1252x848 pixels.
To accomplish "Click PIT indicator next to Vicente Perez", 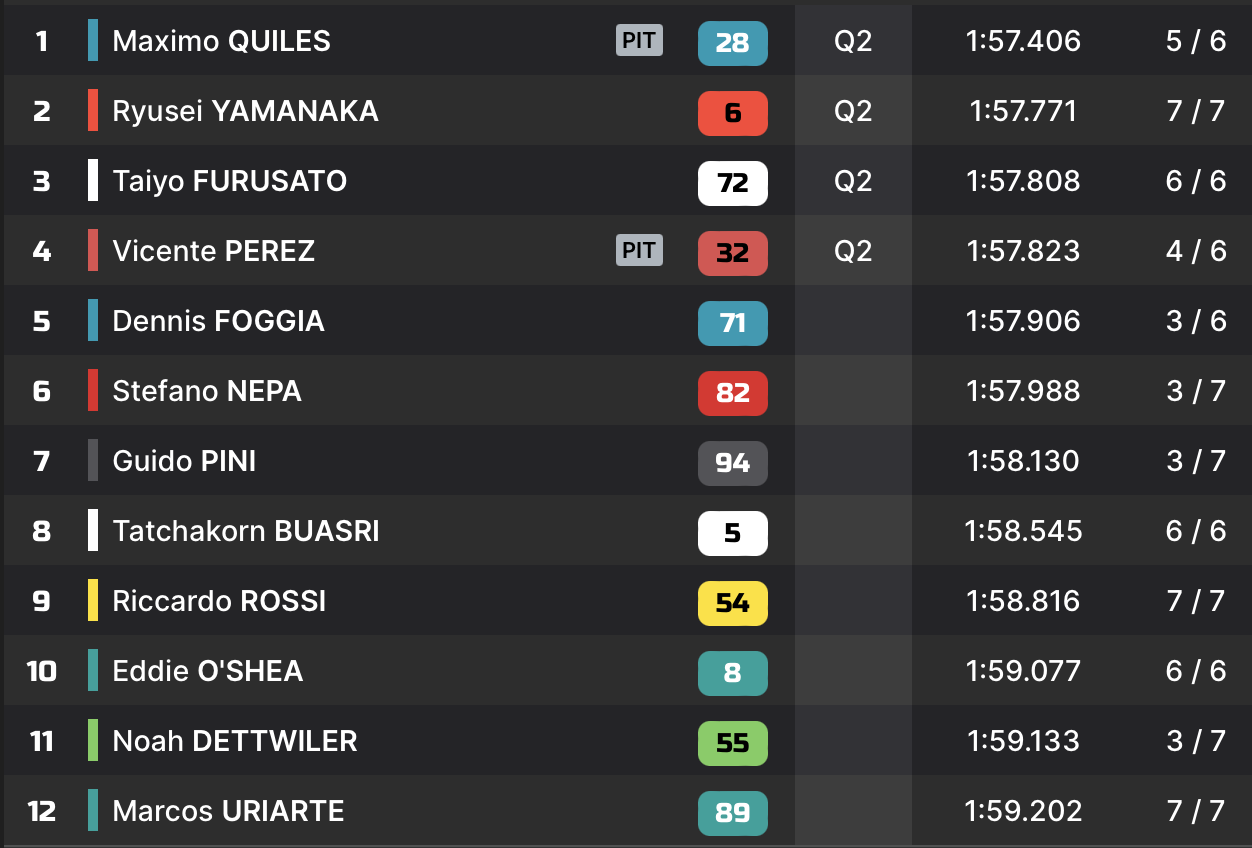I will pyautogui.click(x=639, y=250).
